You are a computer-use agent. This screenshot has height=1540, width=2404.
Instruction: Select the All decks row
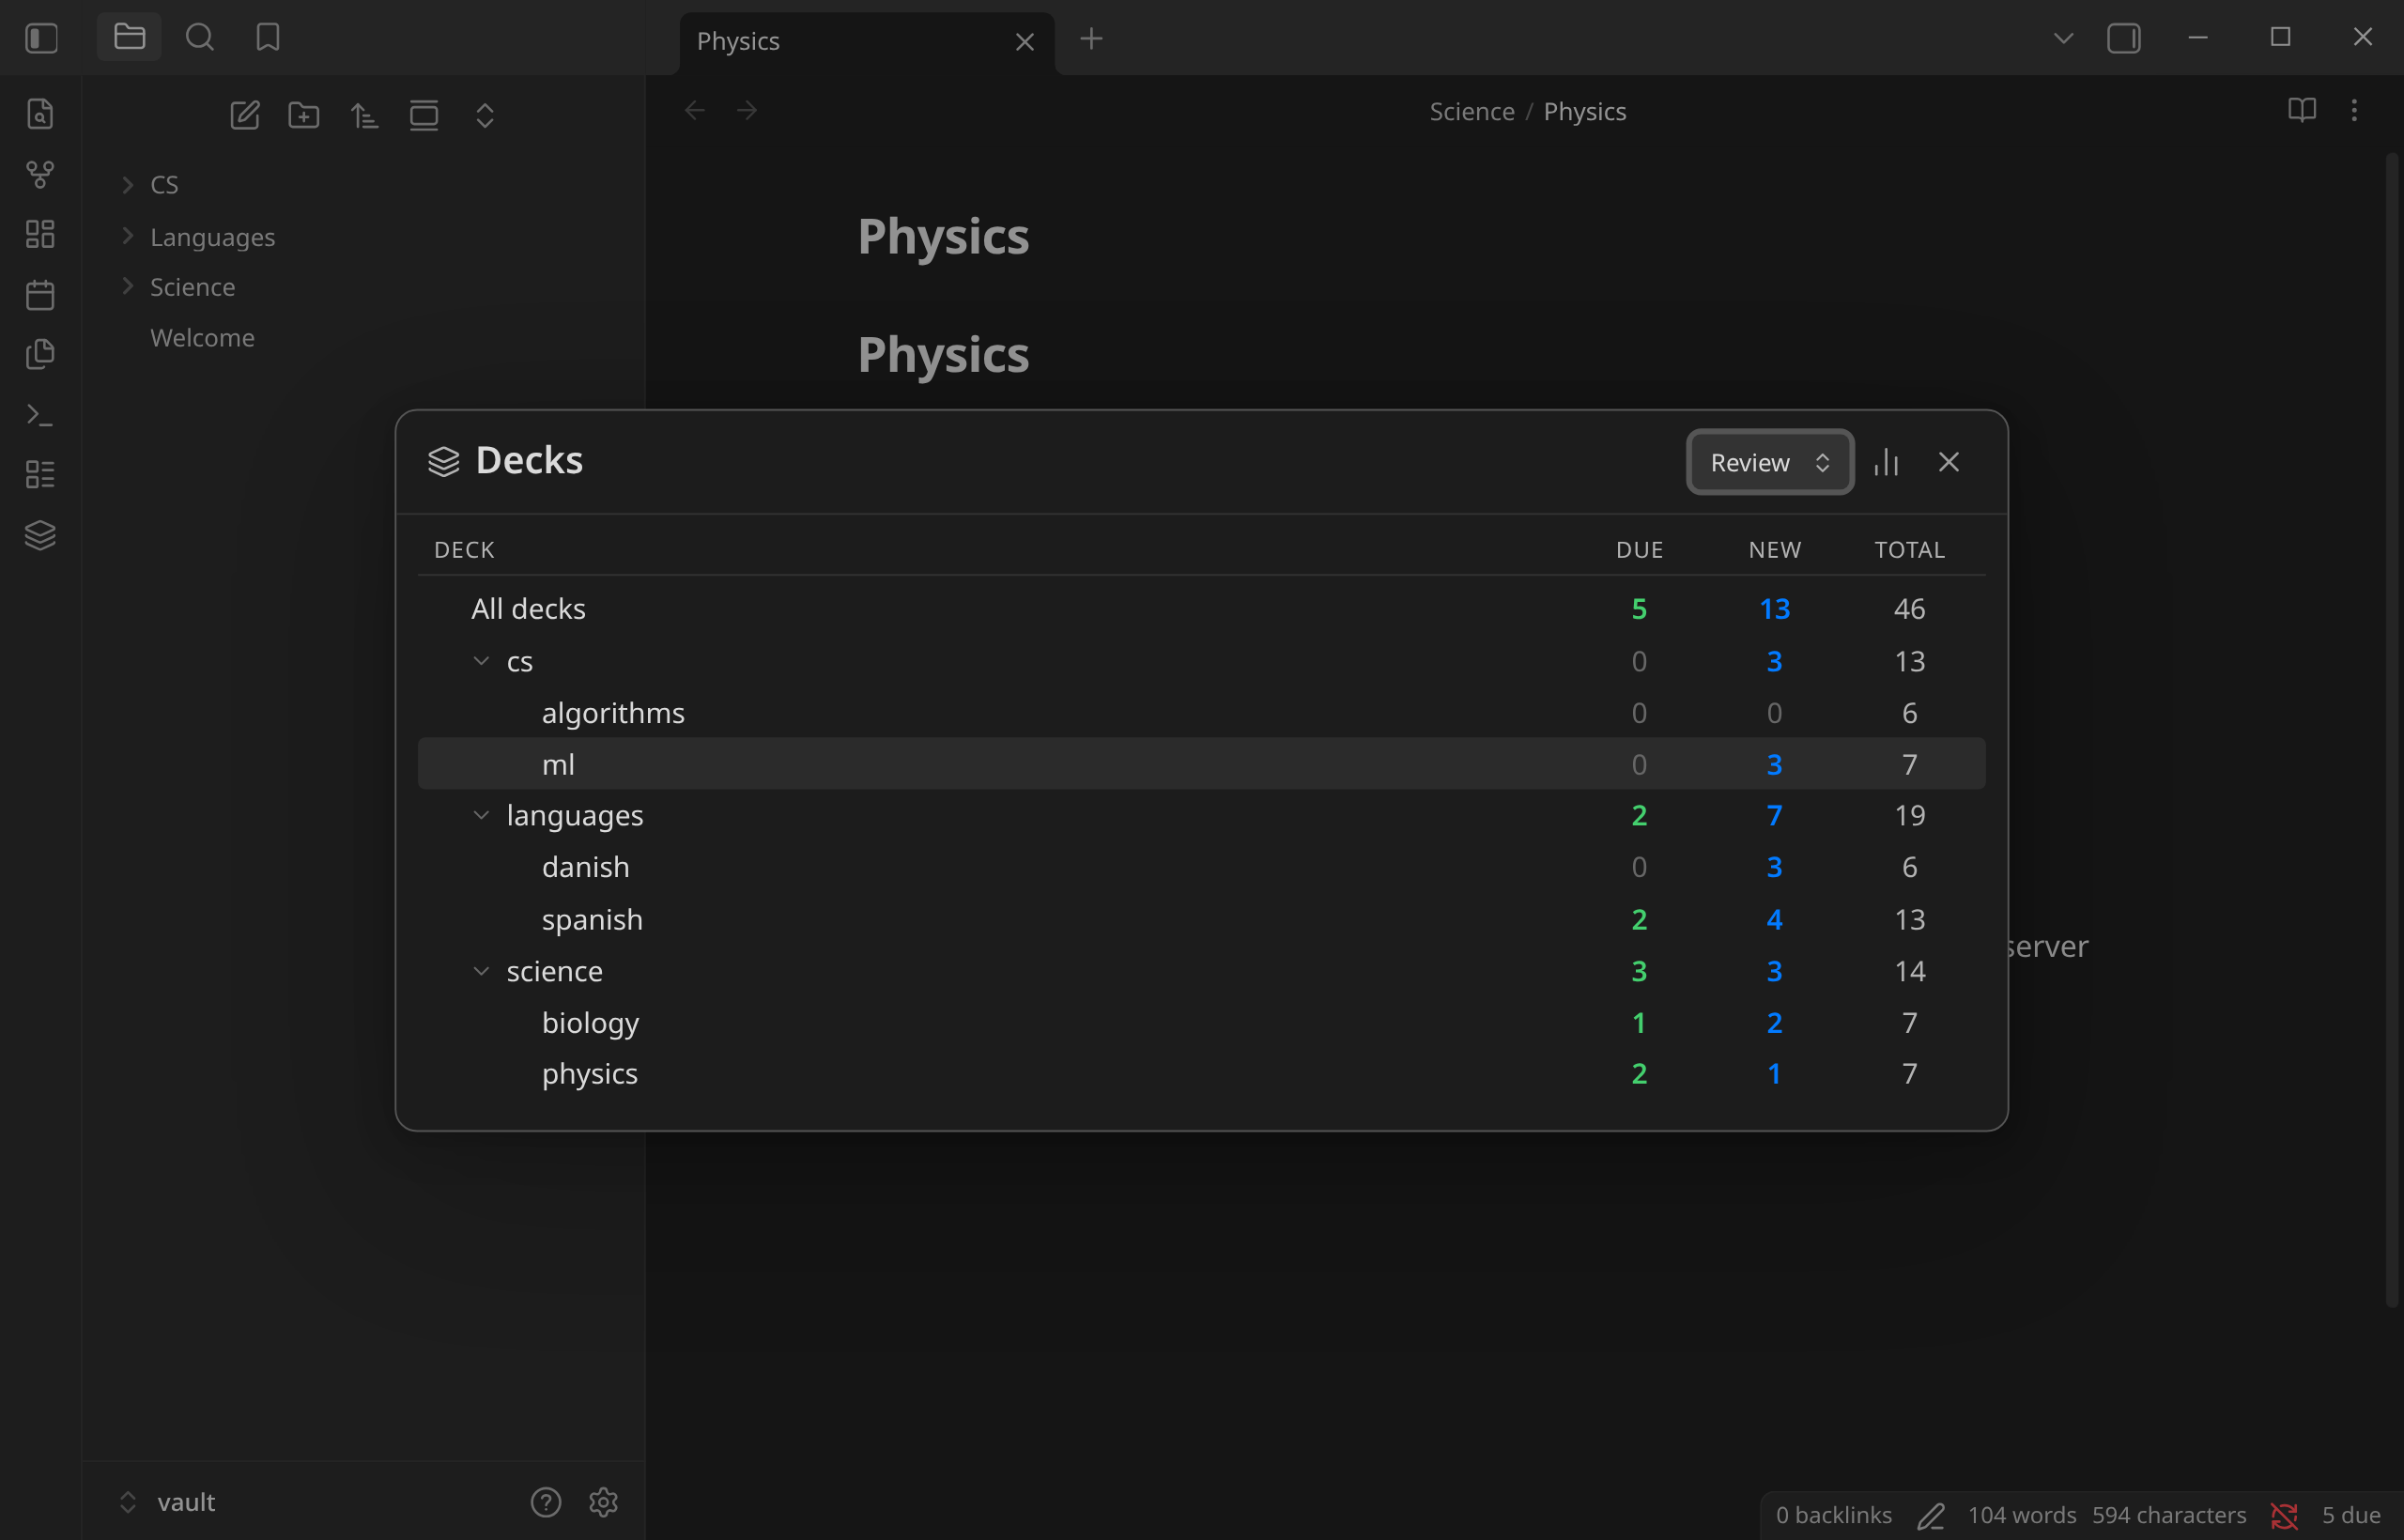coord(1201,608)
